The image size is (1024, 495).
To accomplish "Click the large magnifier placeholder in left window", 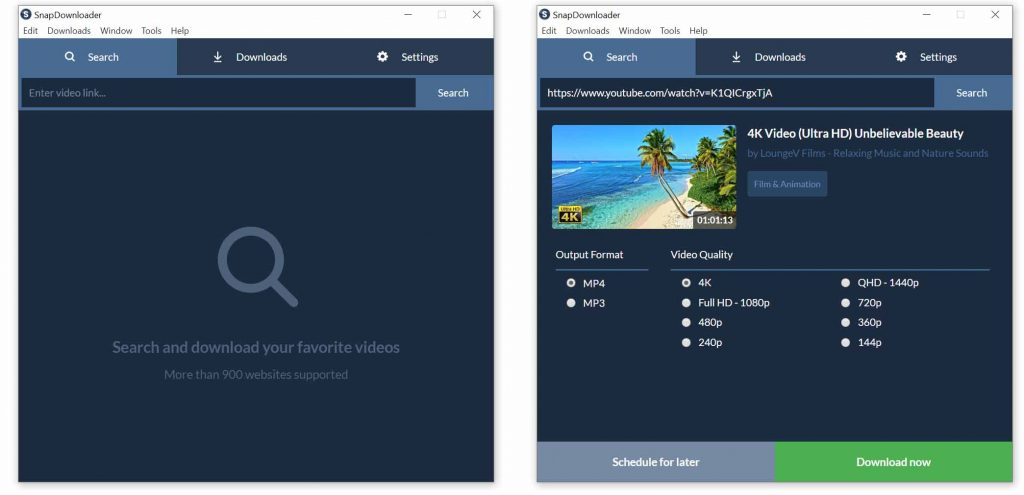I will point(257,266).
